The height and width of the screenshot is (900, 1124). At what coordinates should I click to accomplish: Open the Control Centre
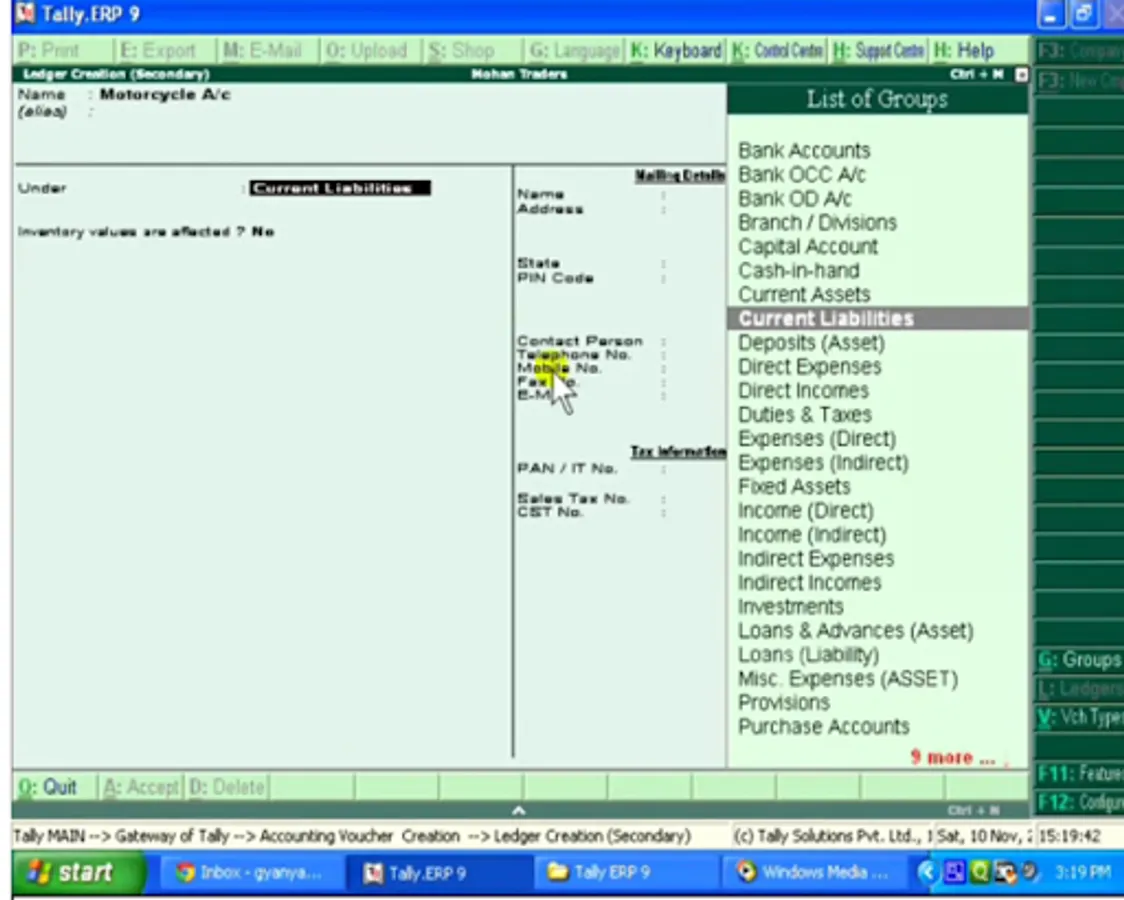click(x=778, y=50)
